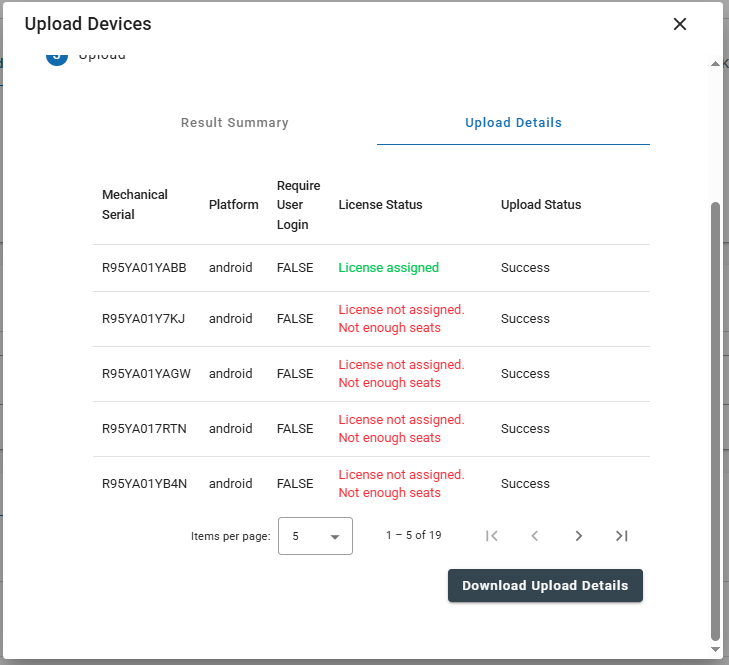Image resolution: width=729 pixels, height=665 pixels.
Task: Click the 1 – 5 of 19 range label
Action: coord(414,535)
